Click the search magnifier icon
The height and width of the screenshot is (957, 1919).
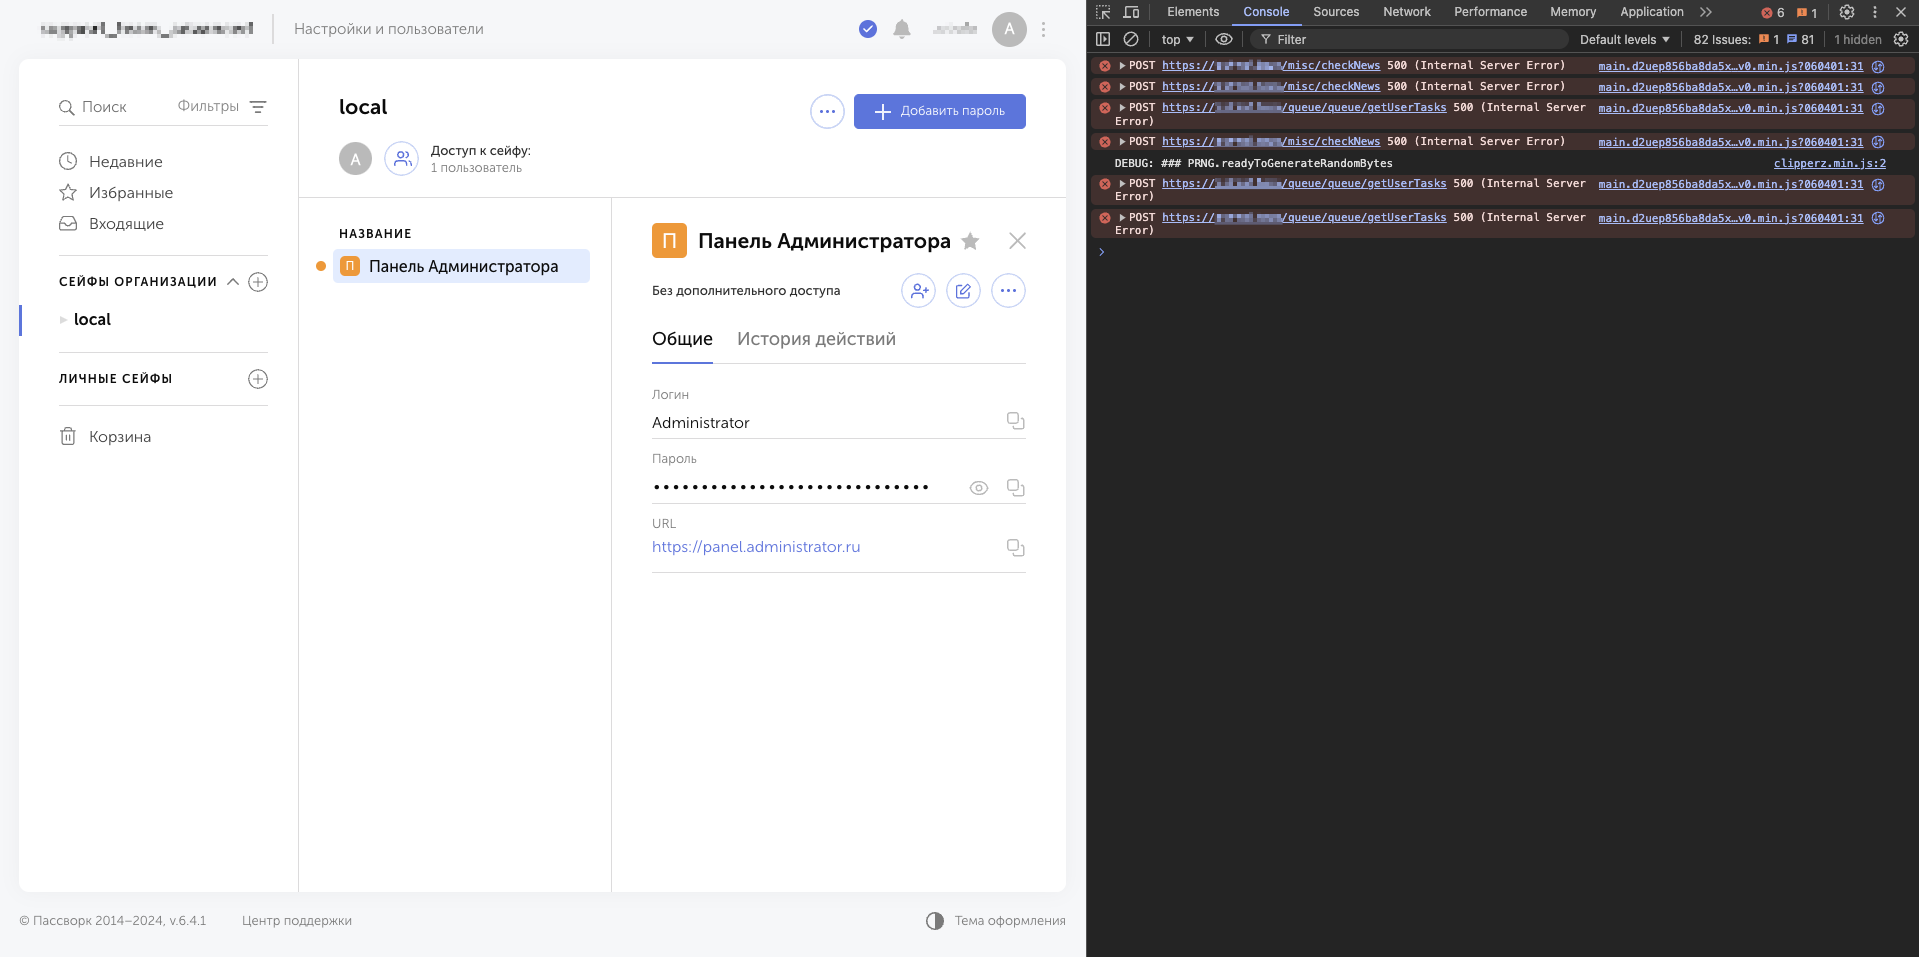click(67, 107)
